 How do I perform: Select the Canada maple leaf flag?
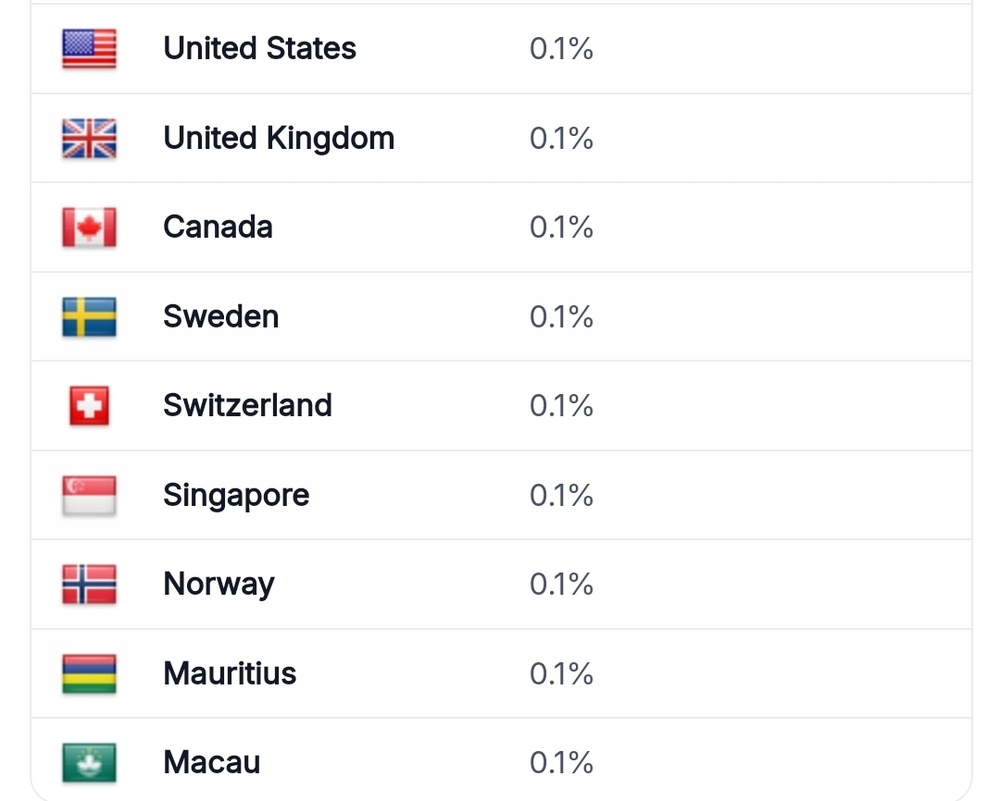[x=89, y=227]
